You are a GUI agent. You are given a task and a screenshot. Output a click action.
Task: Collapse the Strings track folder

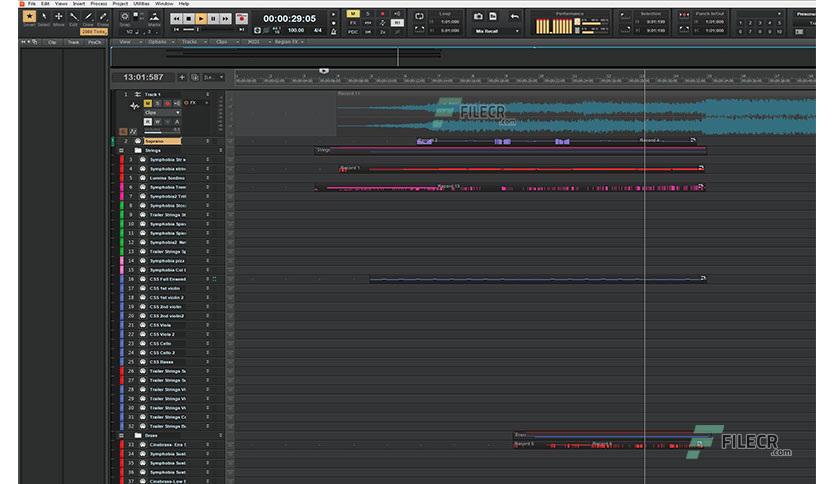(121, 150)
